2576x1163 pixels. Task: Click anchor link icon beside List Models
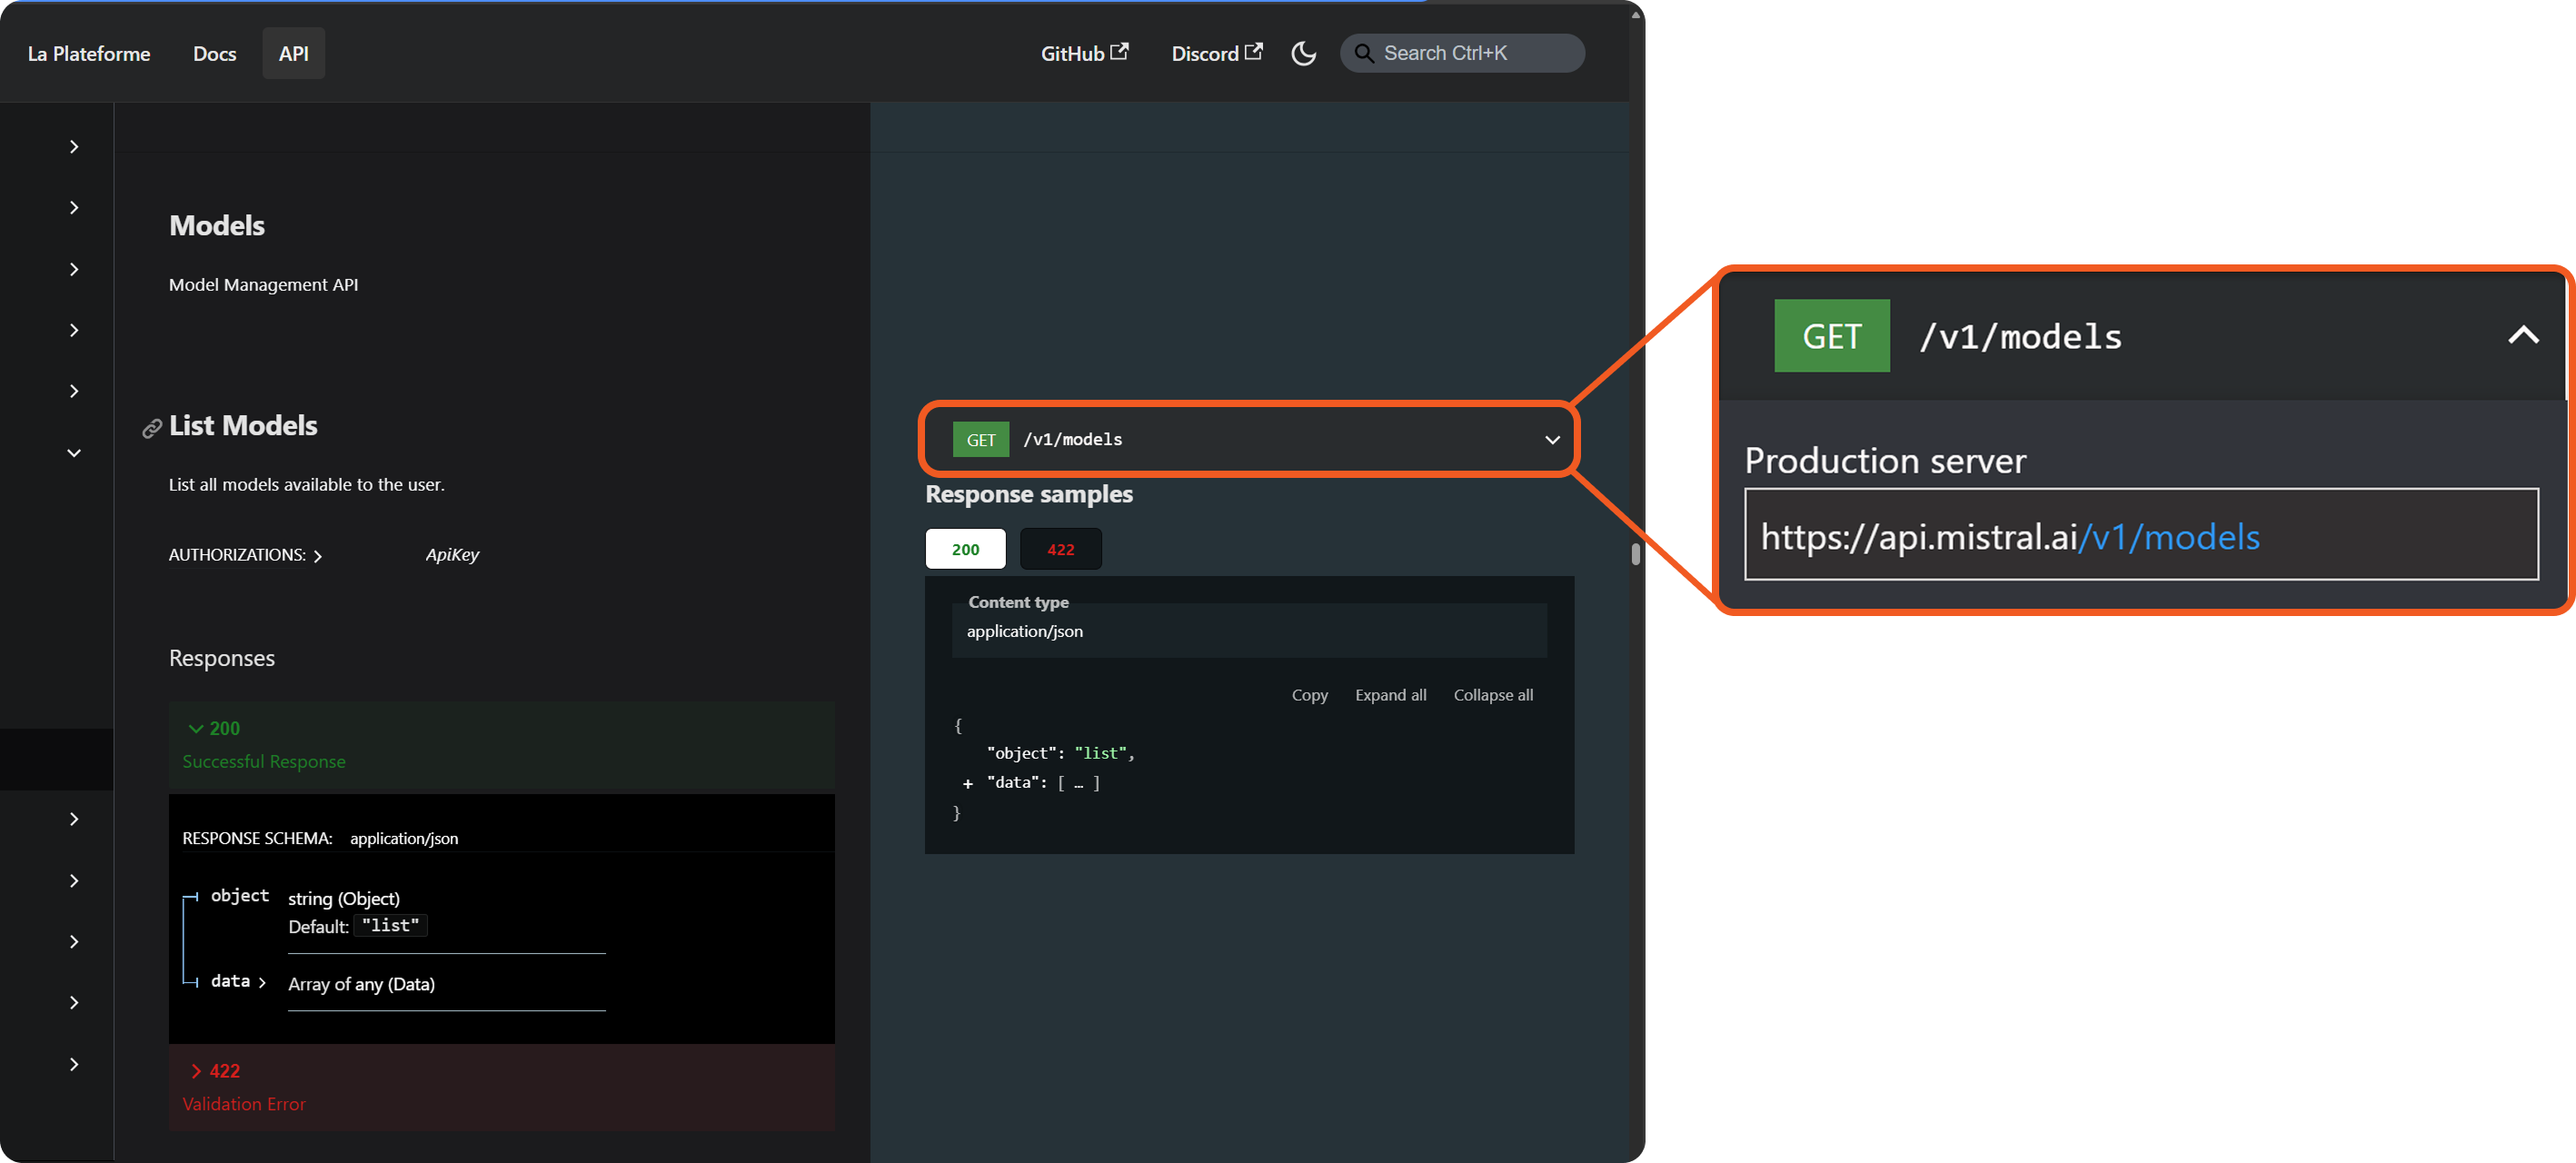pos(152,428)
